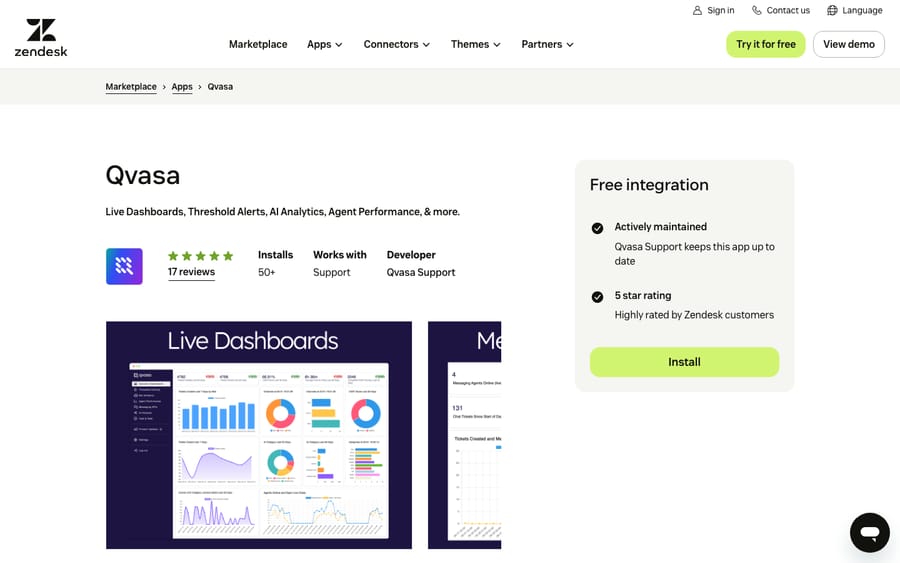
Task: Click 'Qvasa Support keeps this app up to date'
Action: [695, 254]
